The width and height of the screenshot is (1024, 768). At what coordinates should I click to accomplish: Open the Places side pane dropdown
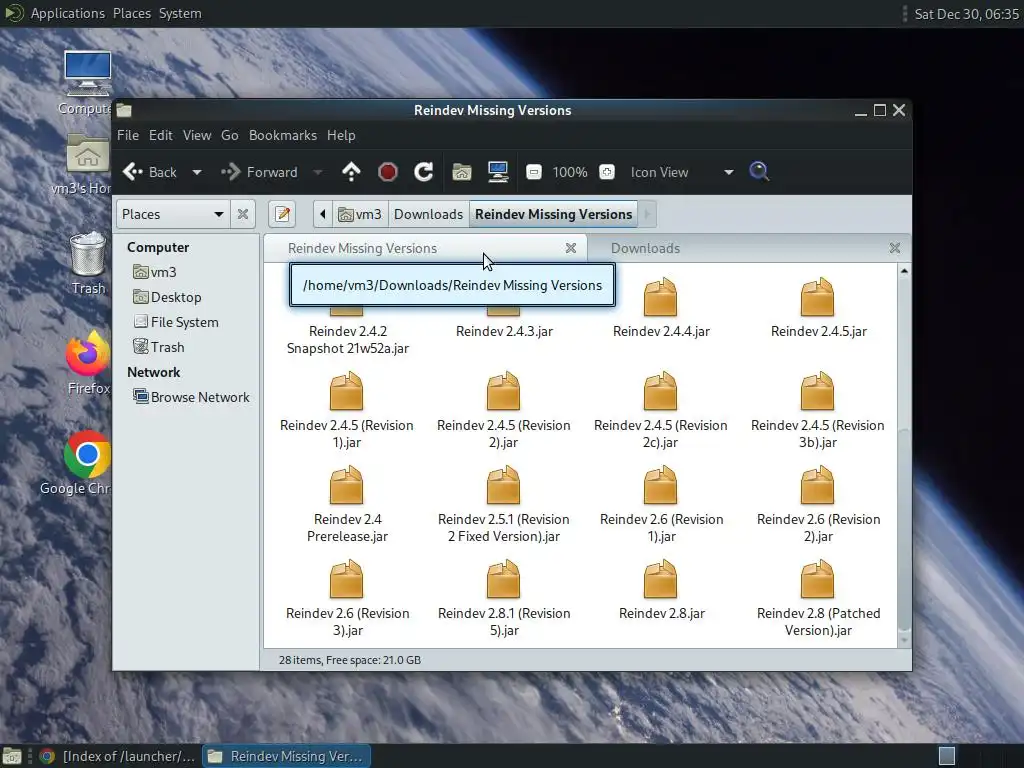click(172, 214)
